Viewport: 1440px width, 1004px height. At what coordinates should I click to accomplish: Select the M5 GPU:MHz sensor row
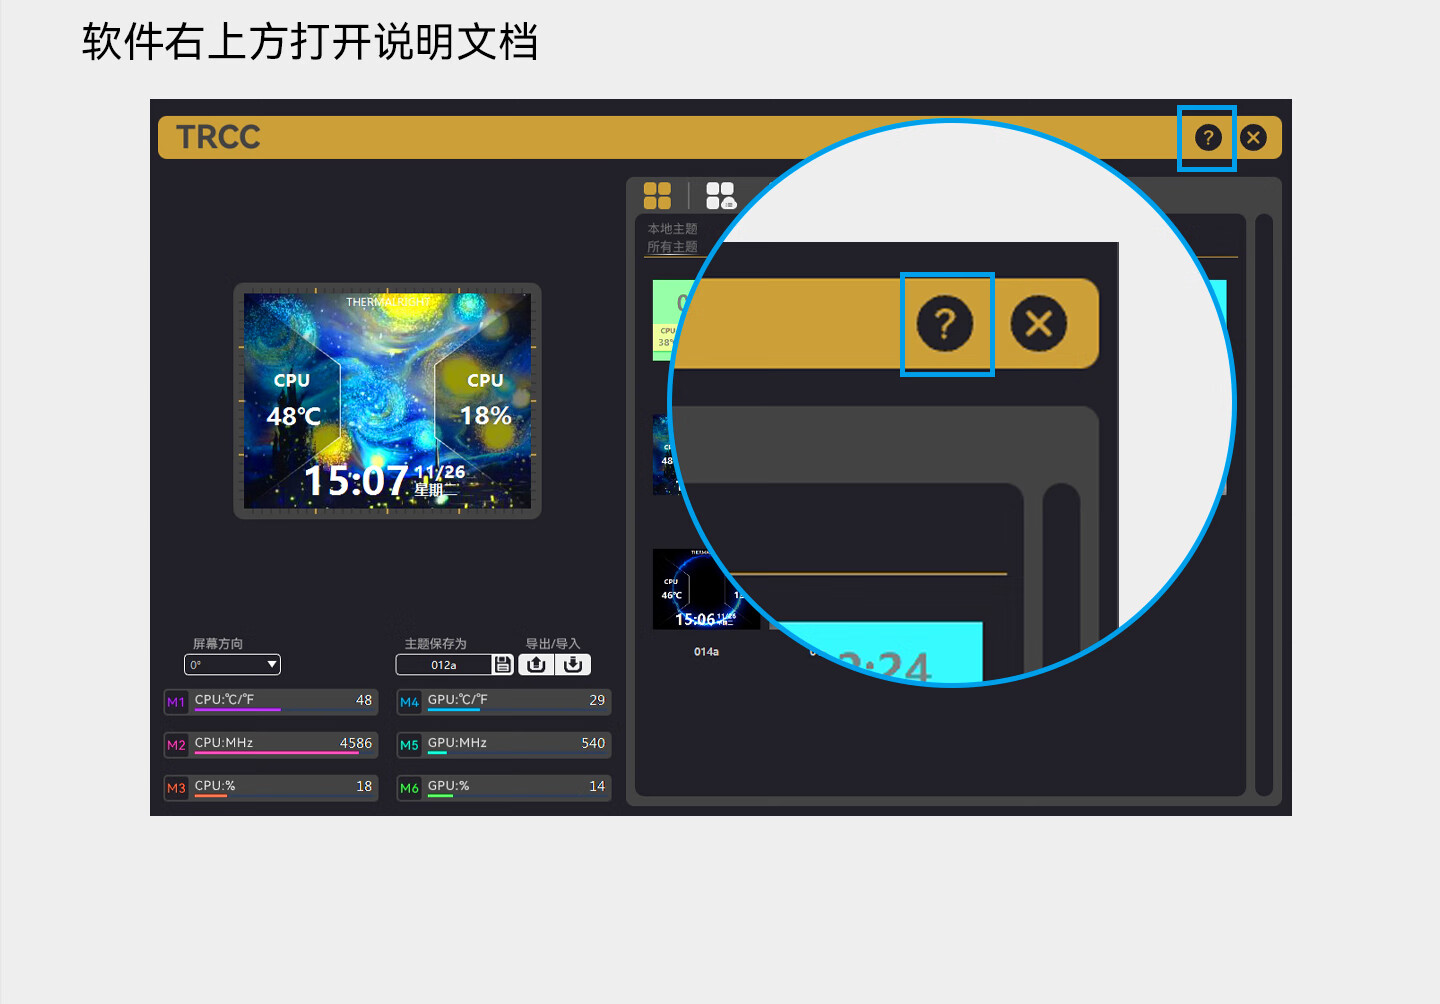point(504,745)
